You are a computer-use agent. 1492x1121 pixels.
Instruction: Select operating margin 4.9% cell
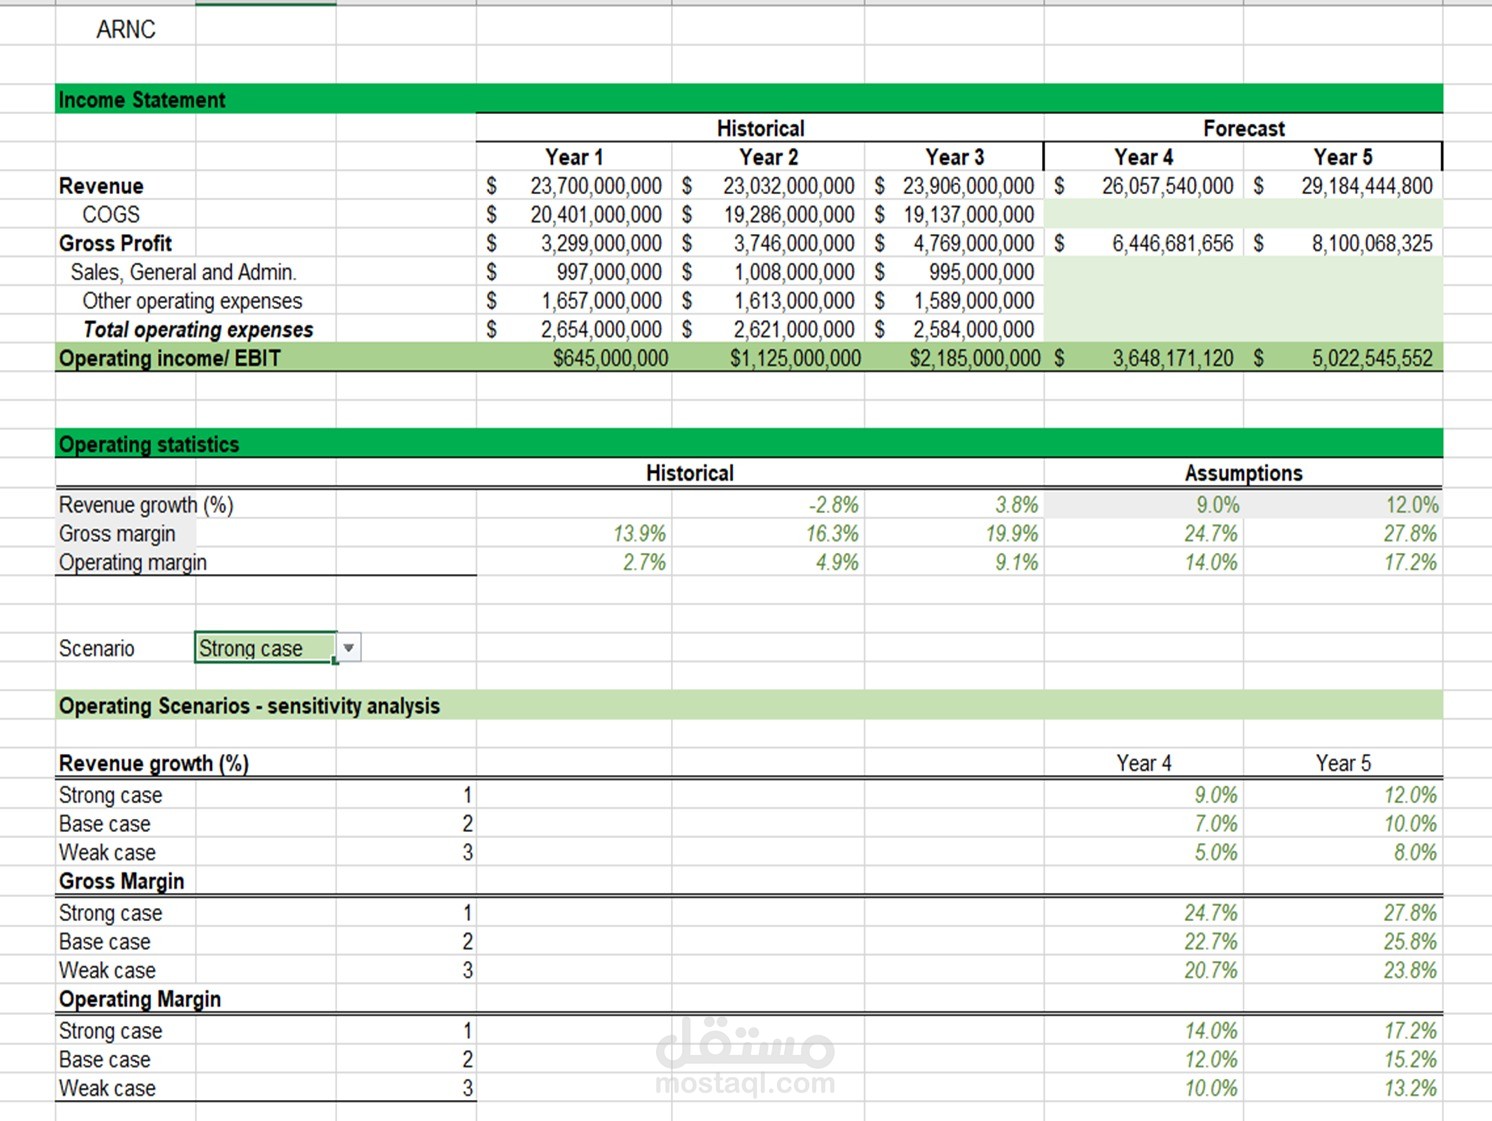[838, 563]
